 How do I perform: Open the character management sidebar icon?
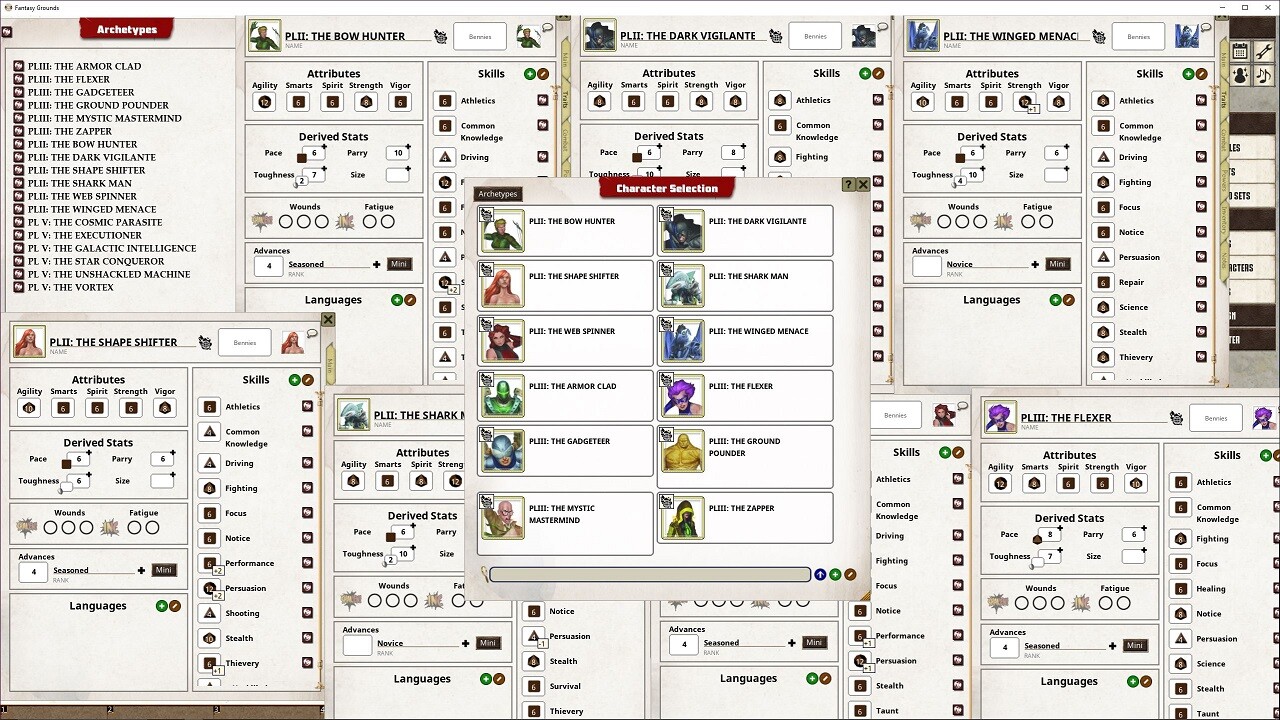coord(1240,76)
